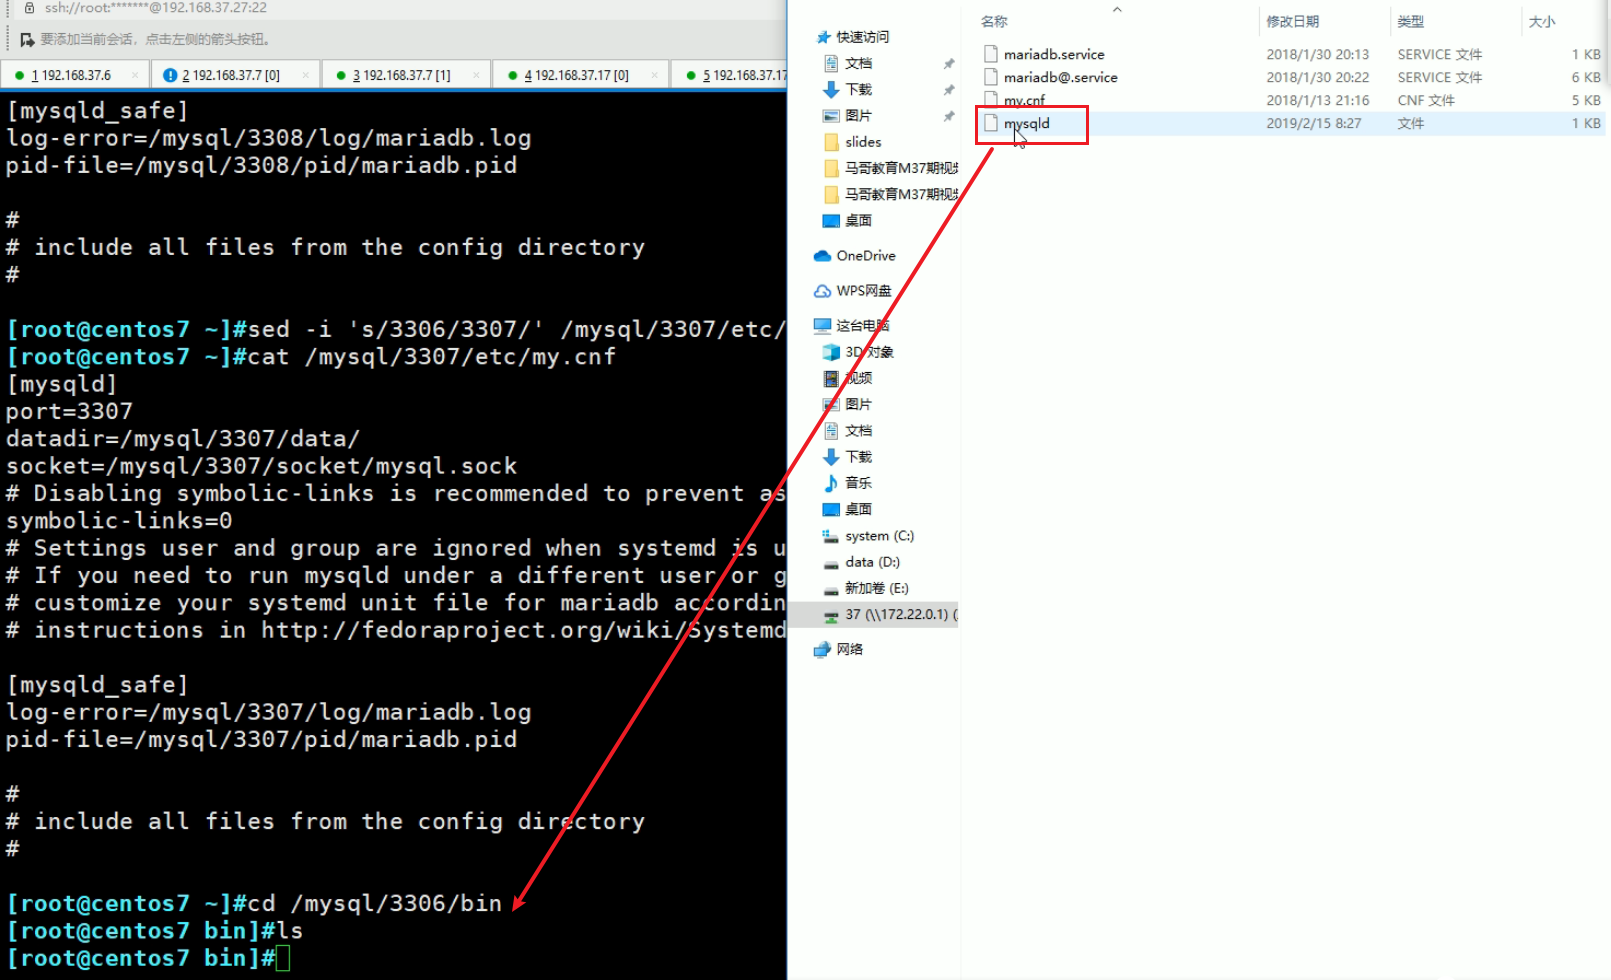The image size is (1611, 980).
Task: Close the 2 192.168.37.7 [0] tab
Action: coord(305,75)
